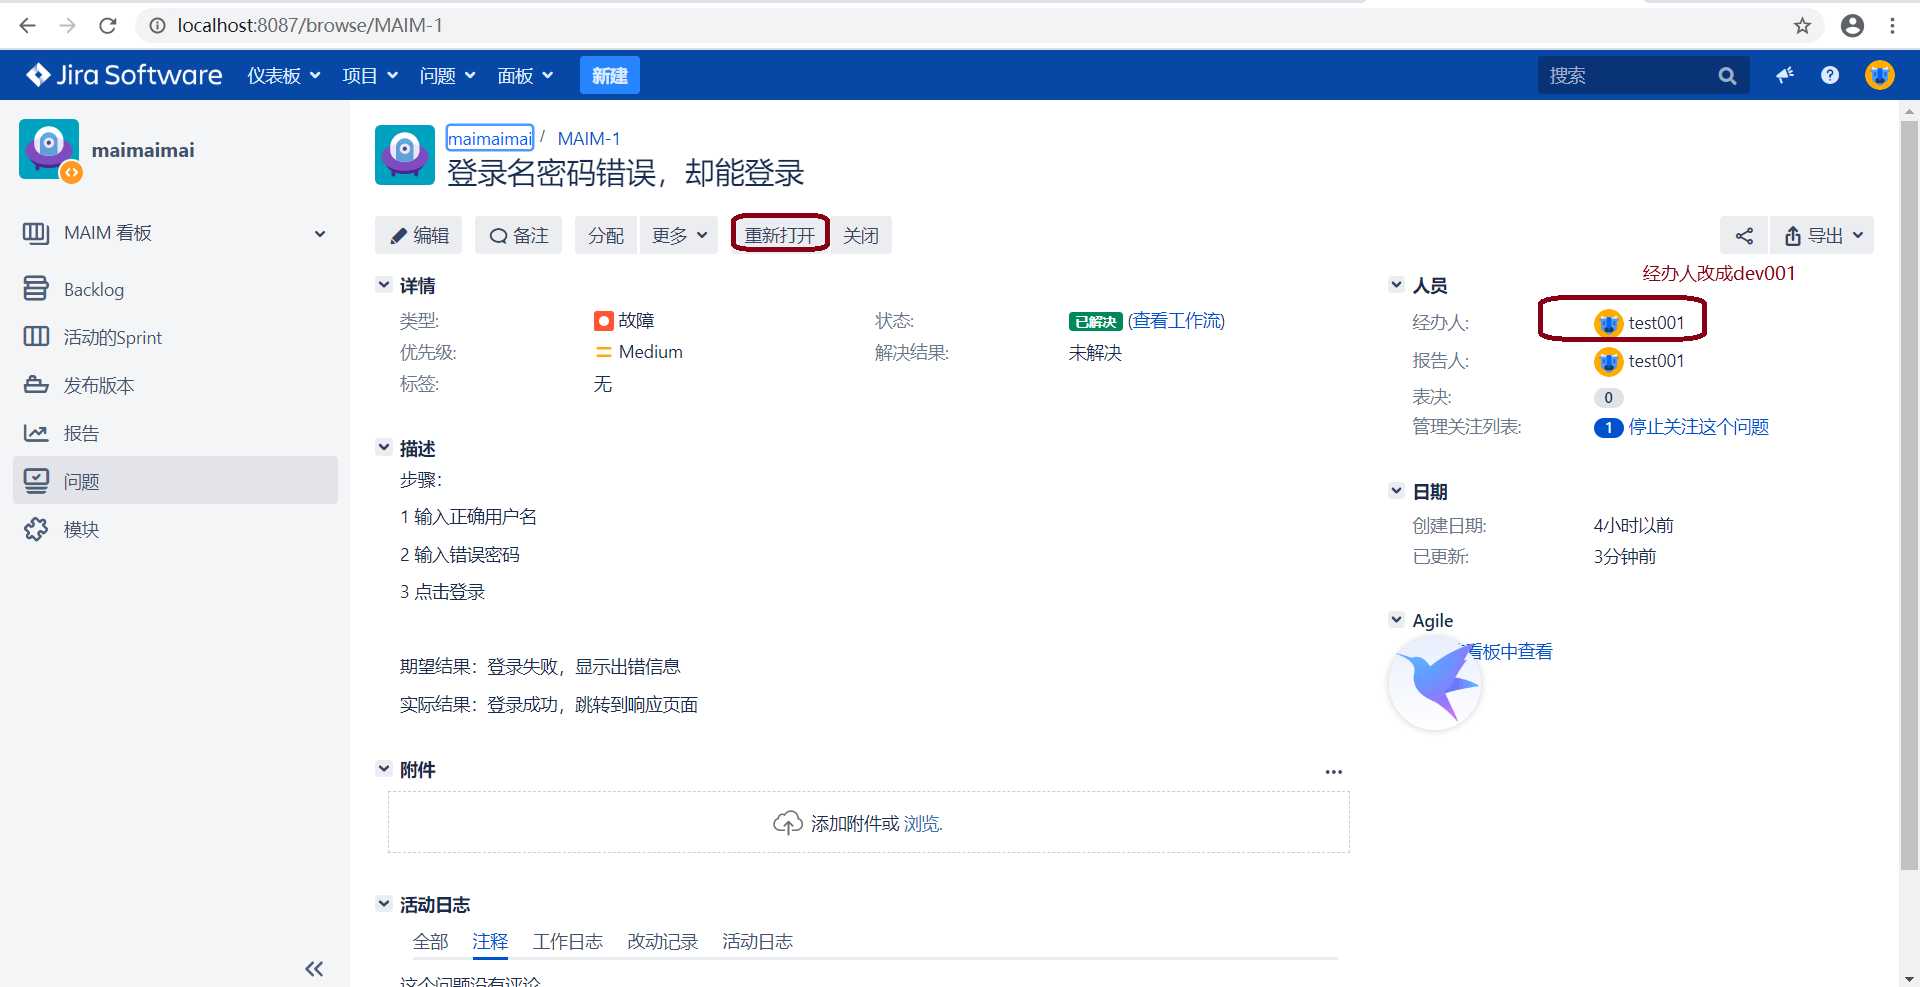The height and width of the screenshot is (987, 1920).
Task: Collapse the Agile section
Action: pyautogui.click(x=1396, y=620)
